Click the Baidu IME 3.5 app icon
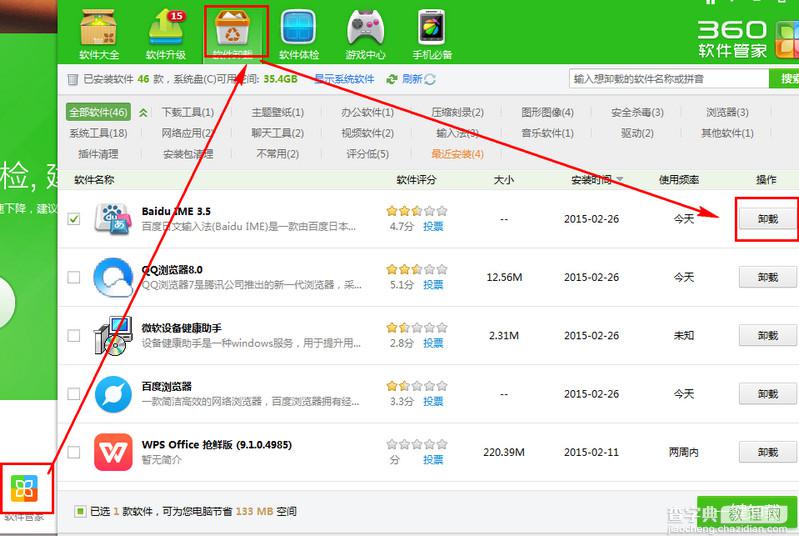The image size is (799, 536). coord(113,219)
